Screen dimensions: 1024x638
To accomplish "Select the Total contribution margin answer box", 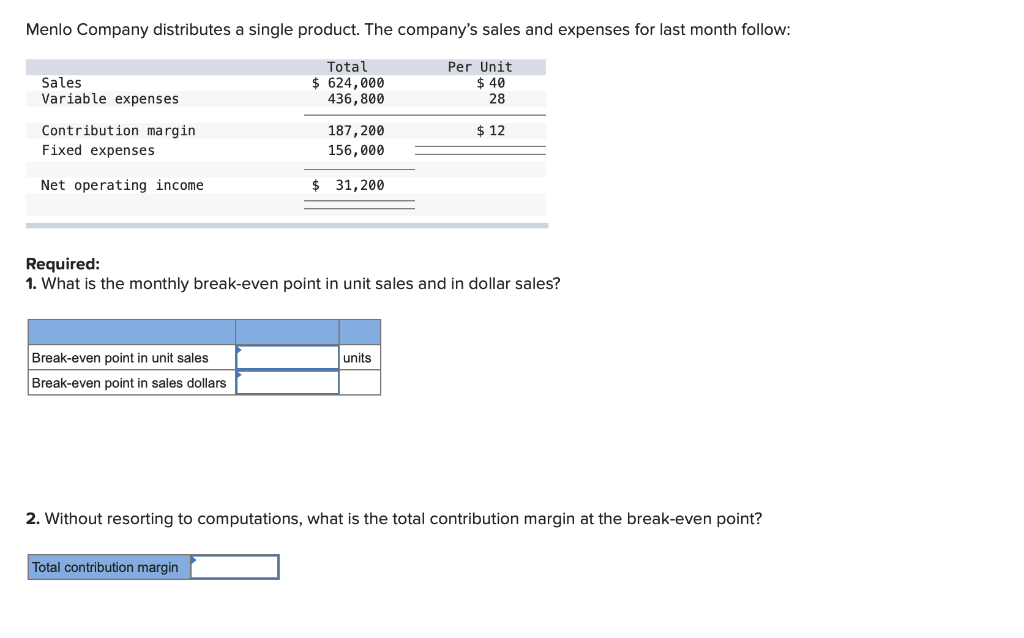I will pyautogui.click(x=234, y=567).
